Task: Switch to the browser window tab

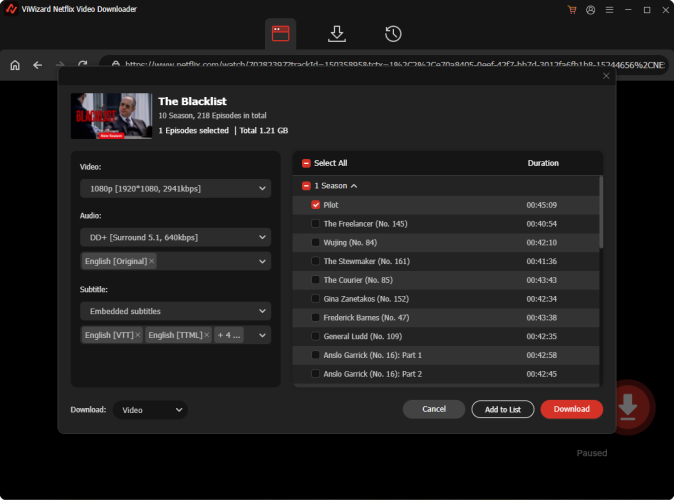Action: (280, 34)
